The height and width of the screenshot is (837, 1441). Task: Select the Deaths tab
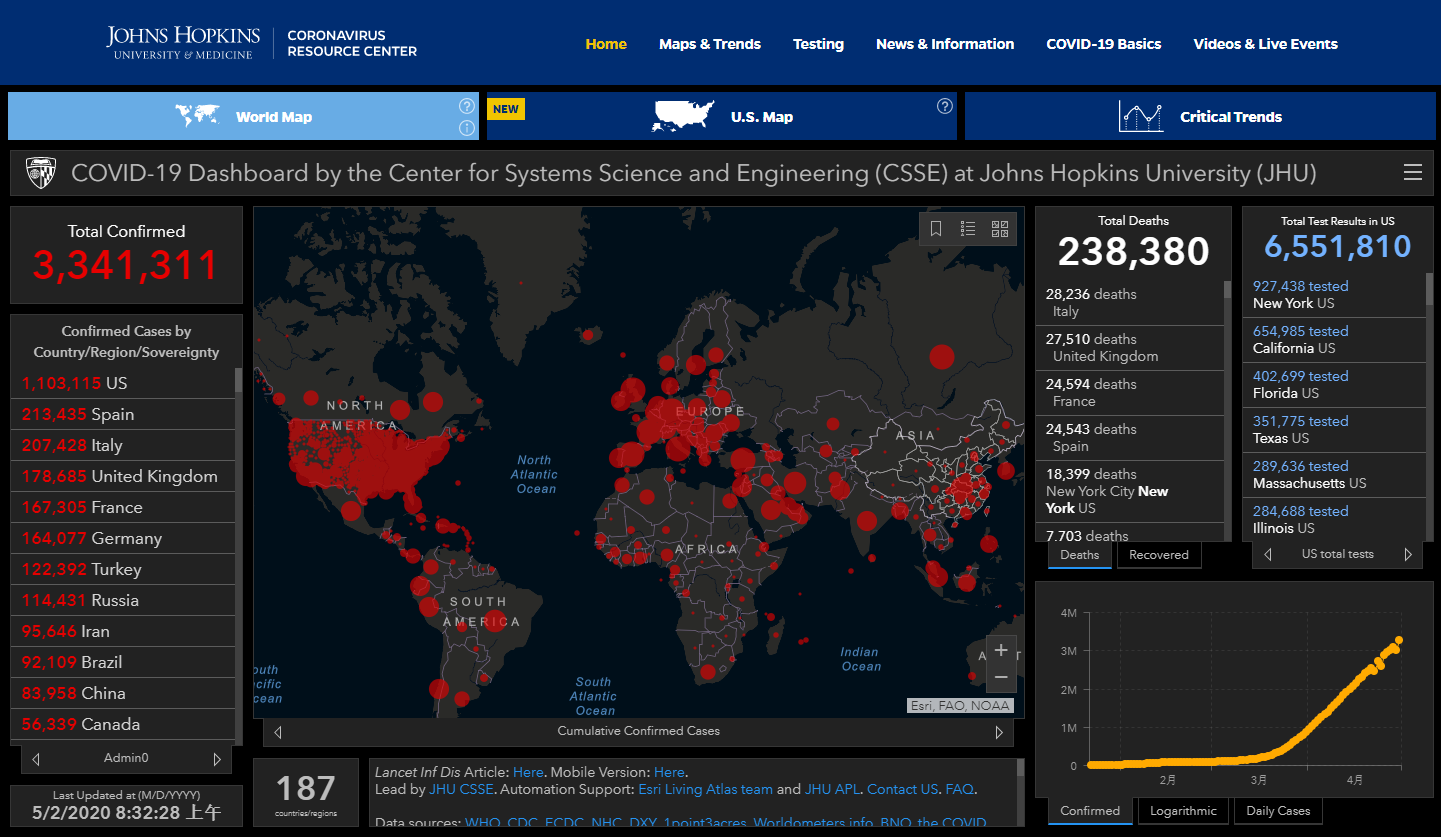point(1080,555)
